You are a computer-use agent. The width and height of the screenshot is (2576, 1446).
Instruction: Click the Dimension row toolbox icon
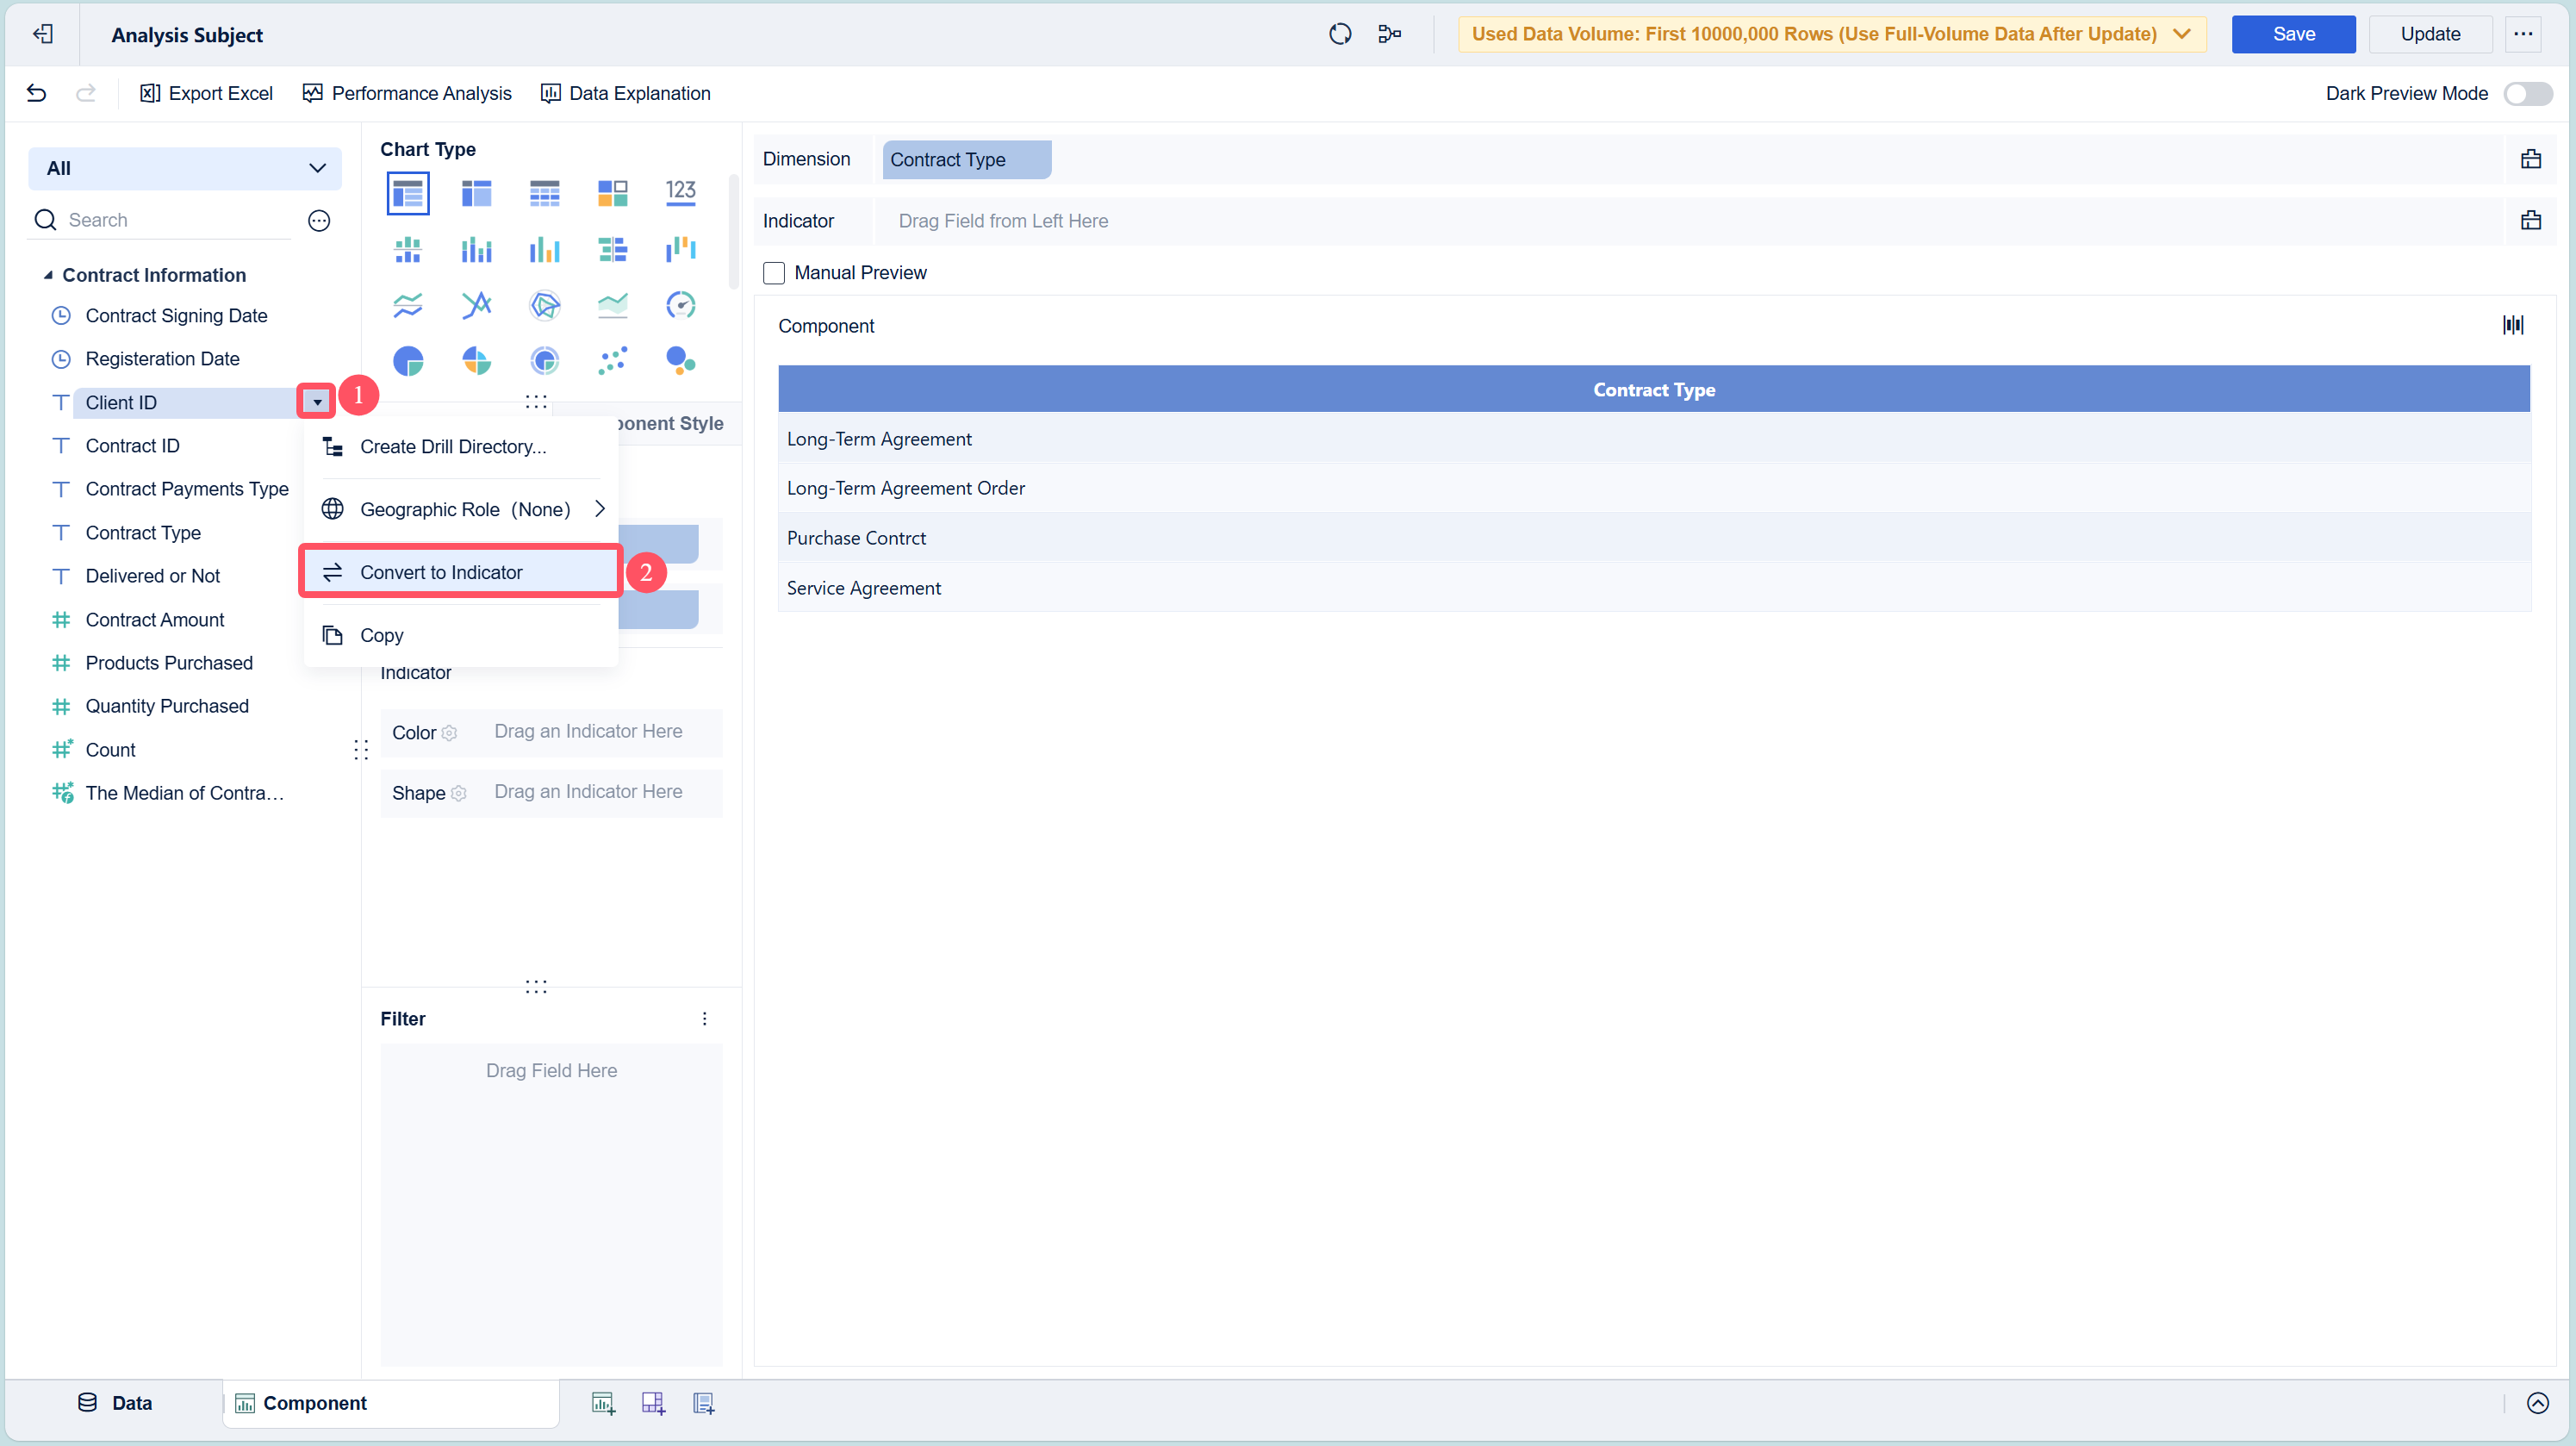[2530, 159]
